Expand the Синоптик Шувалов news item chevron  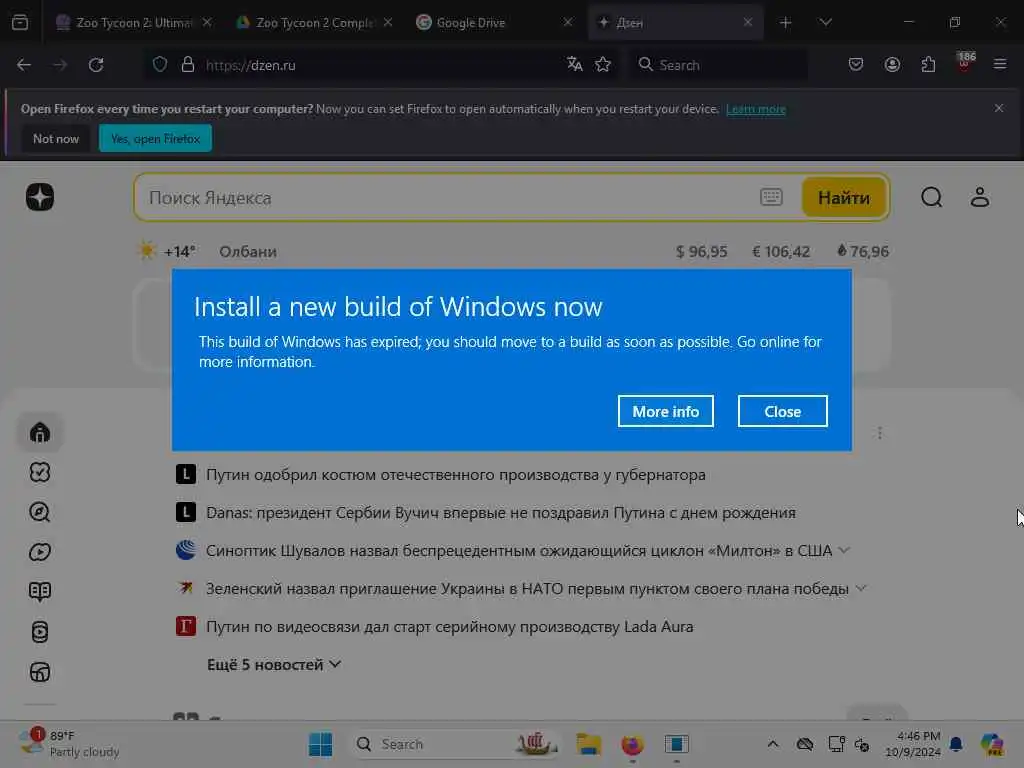844,551
